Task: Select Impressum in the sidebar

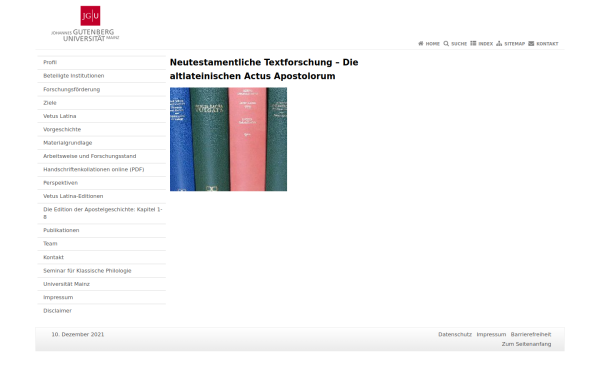Action: click(101, 297)
